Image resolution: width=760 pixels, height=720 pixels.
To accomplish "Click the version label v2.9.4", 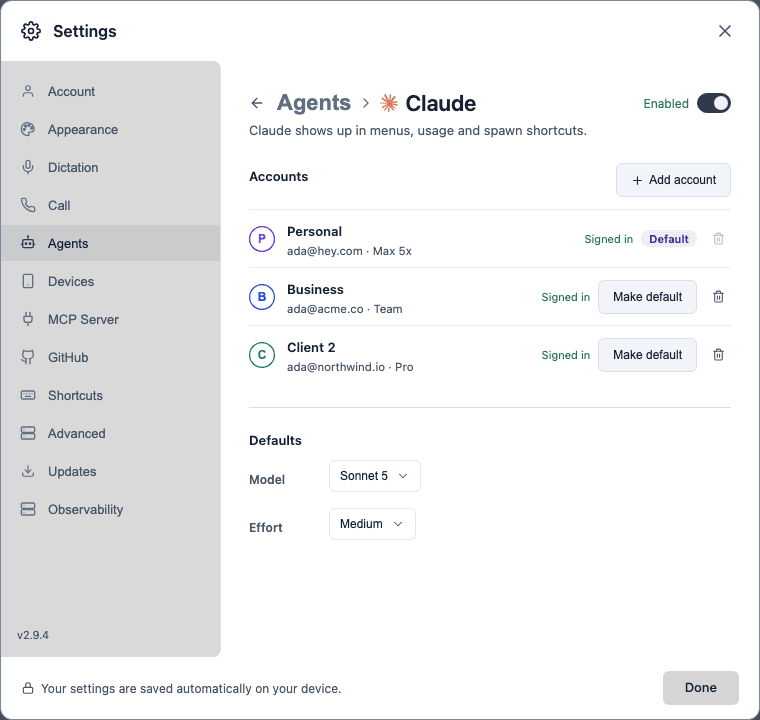I will click(x=32, y=635).
